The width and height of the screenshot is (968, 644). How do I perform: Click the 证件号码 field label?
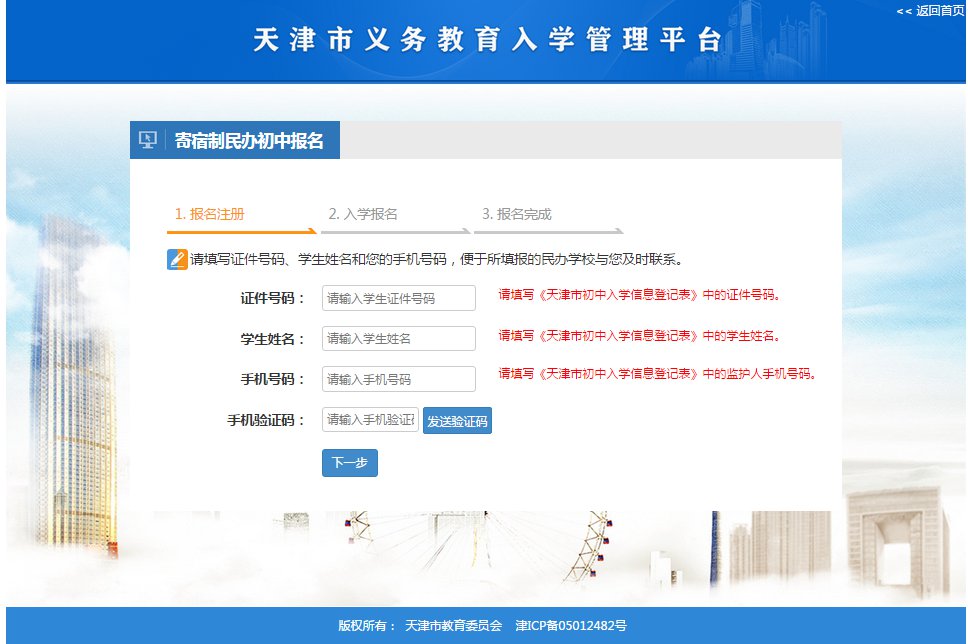click(272, 298)
